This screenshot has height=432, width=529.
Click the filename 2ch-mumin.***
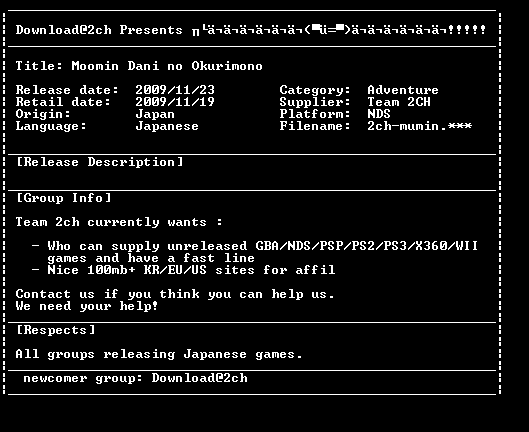point(419,126)
